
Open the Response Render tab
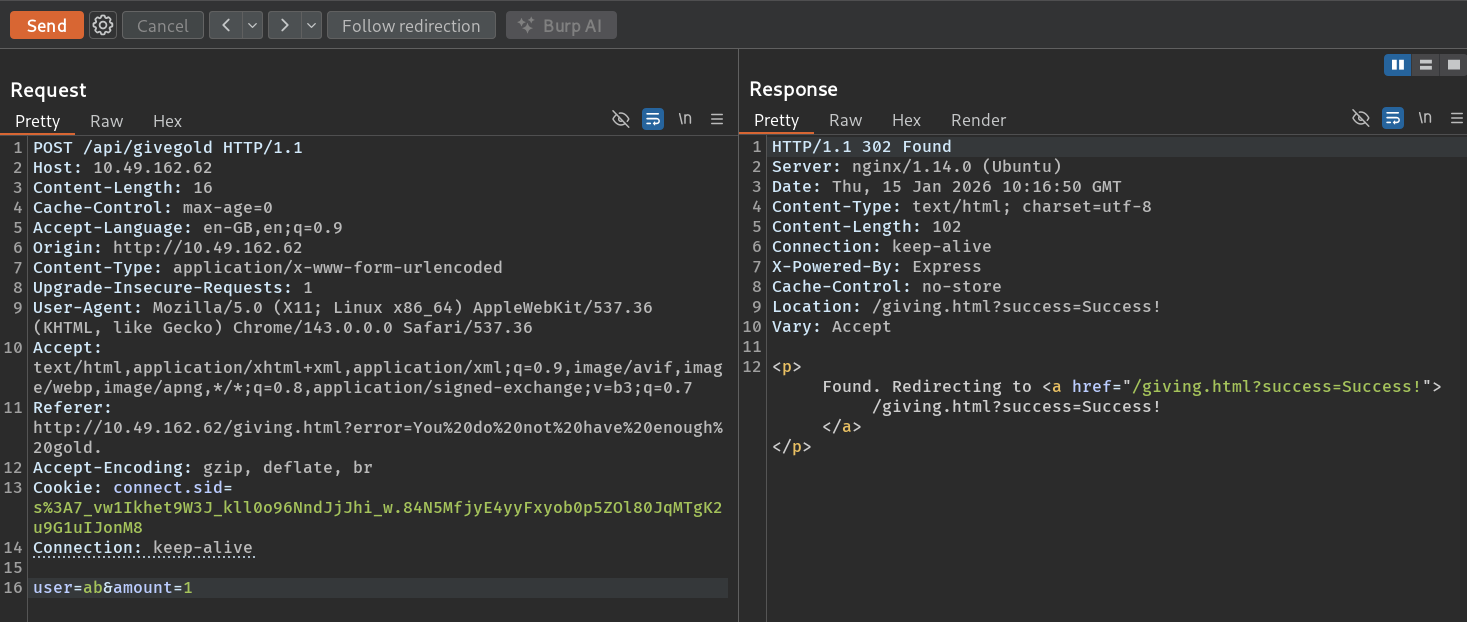click(978, 120)
